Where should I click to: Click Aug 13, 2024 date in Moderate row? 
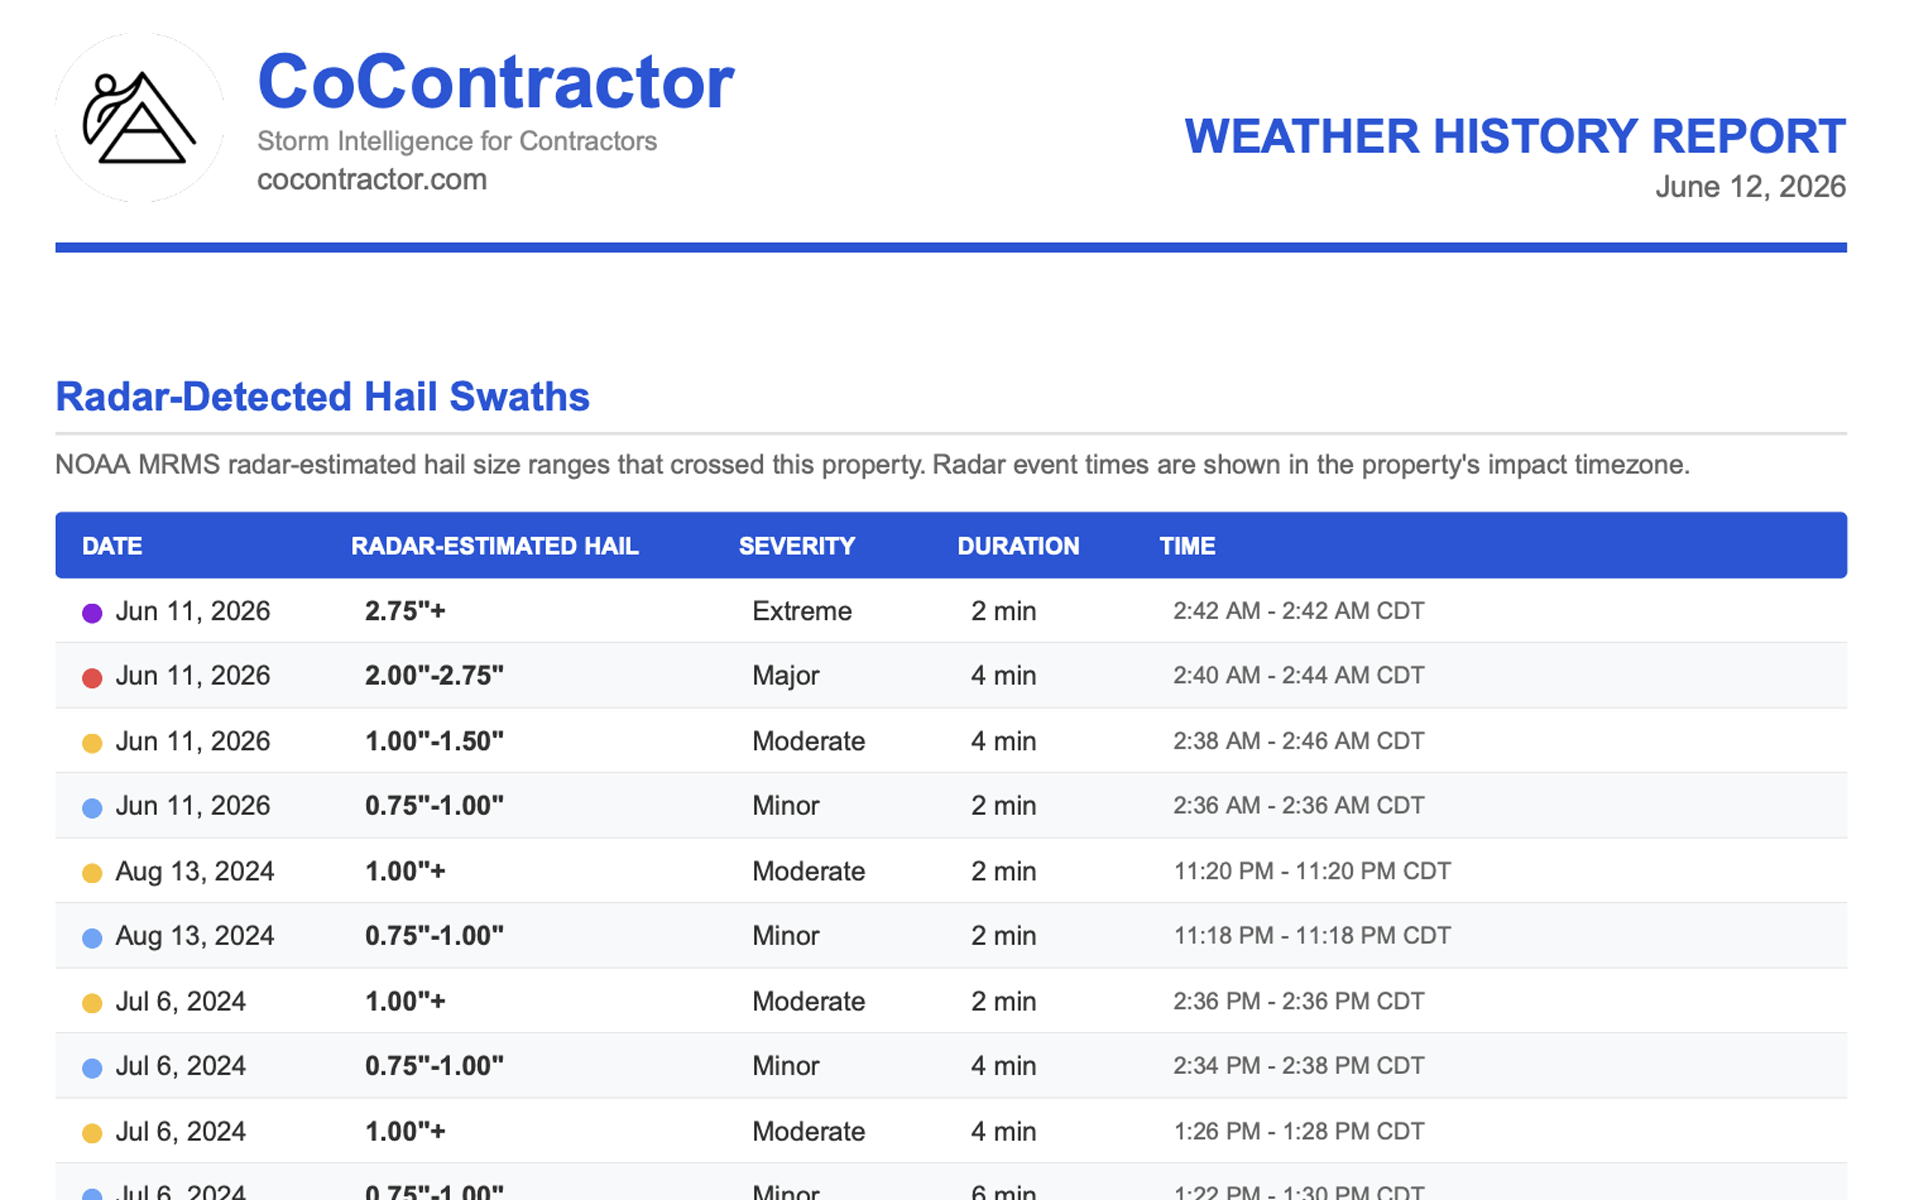point(195,871)
